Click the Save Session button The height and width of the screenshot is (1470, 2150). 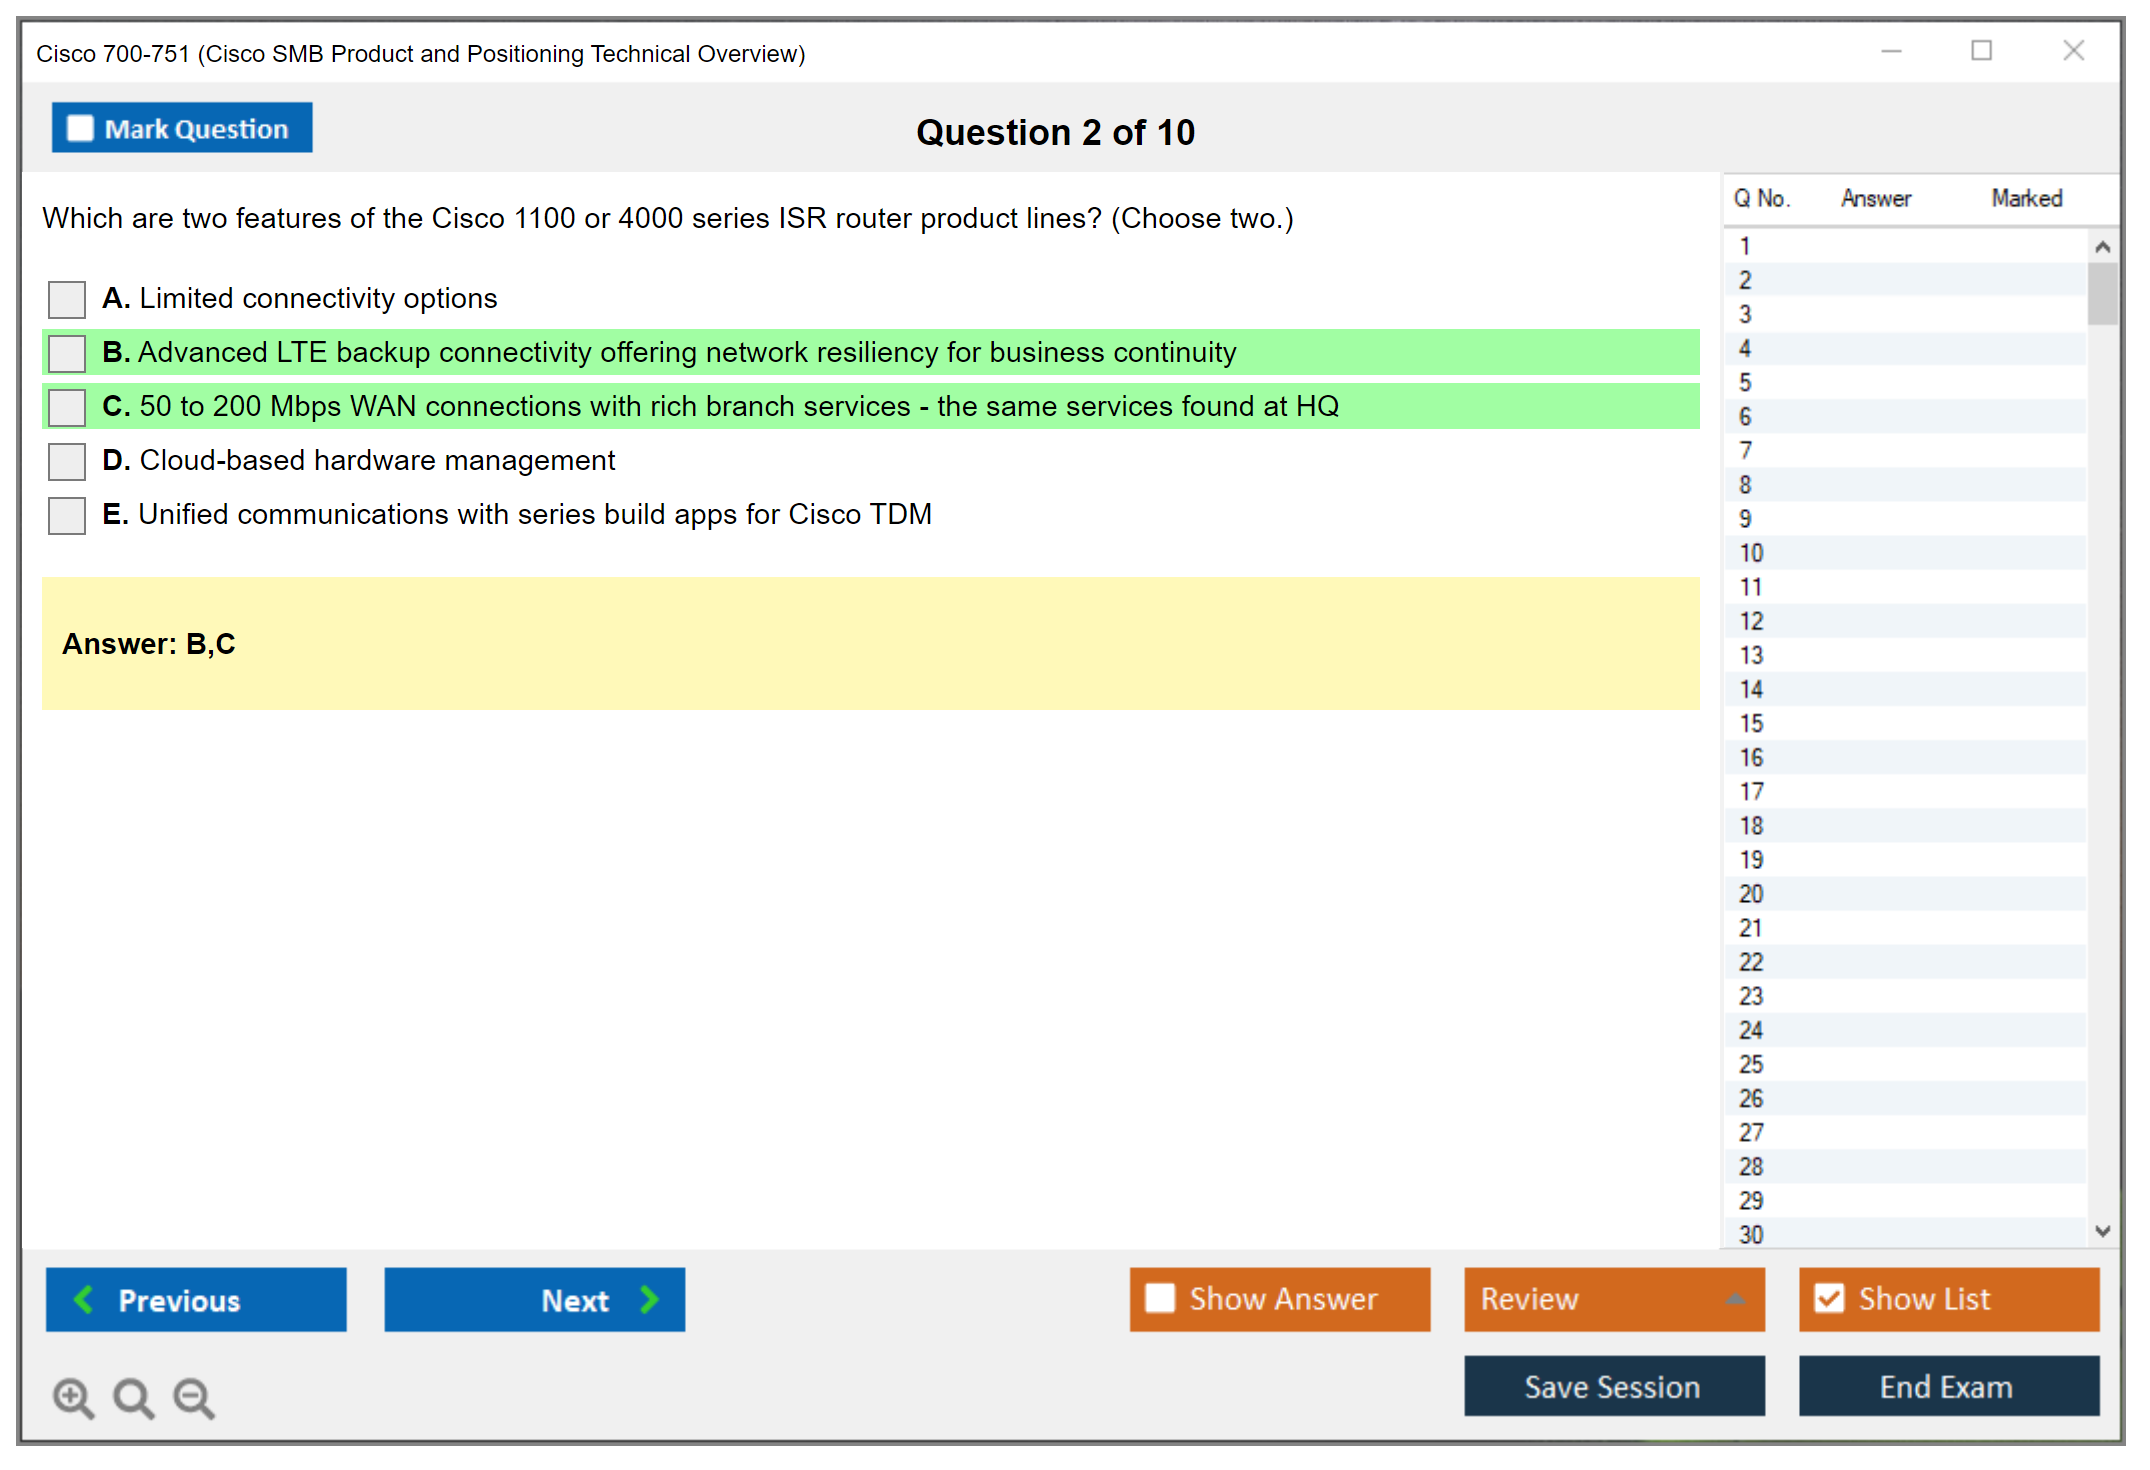[x=1613, y=1386]
